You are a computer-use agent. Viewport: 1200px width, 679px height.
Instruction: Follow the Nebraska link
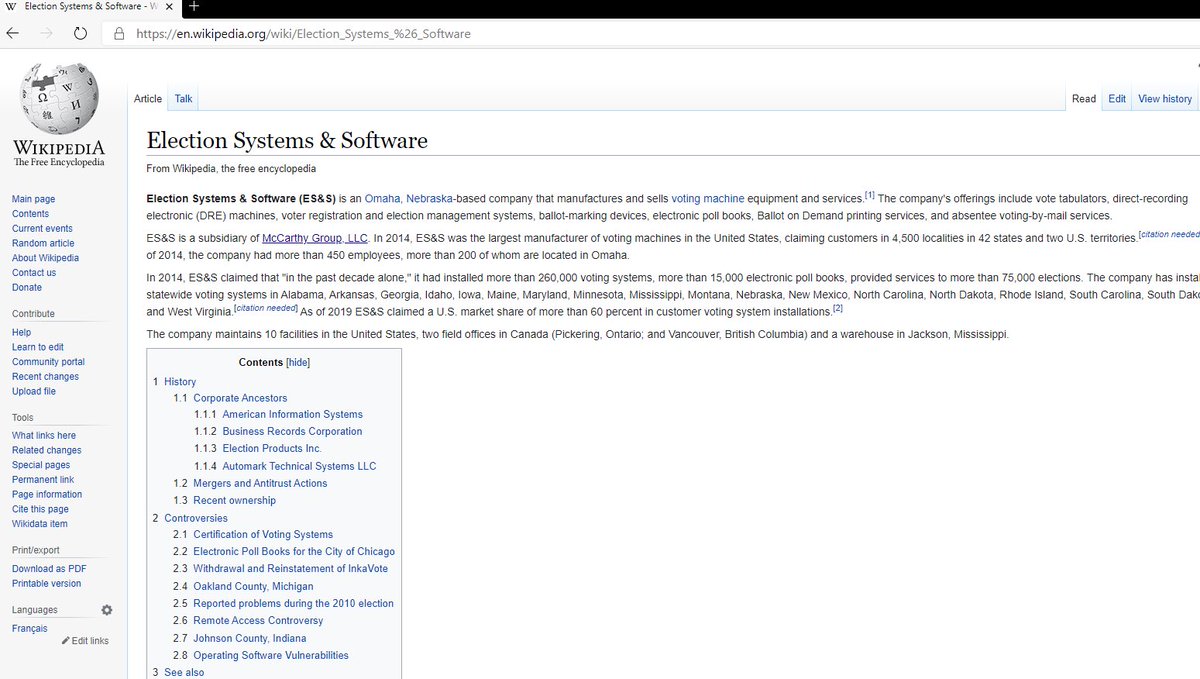429,199
